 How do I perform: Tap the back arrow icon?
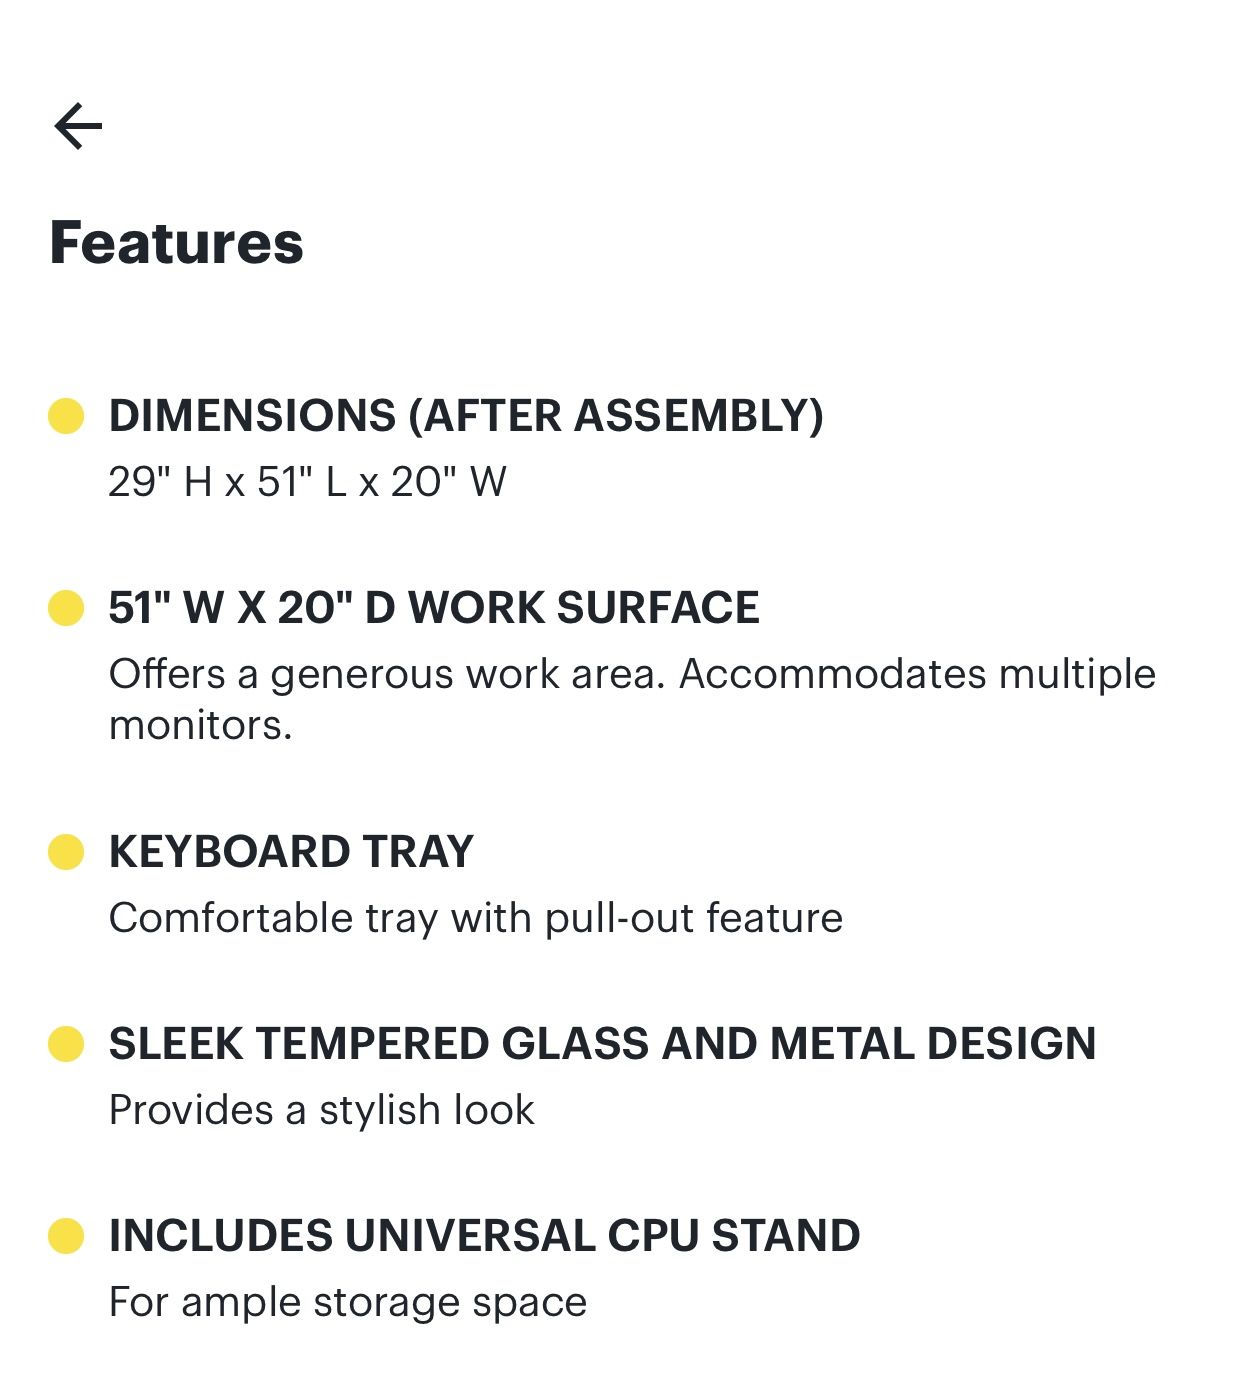(78, 126)
